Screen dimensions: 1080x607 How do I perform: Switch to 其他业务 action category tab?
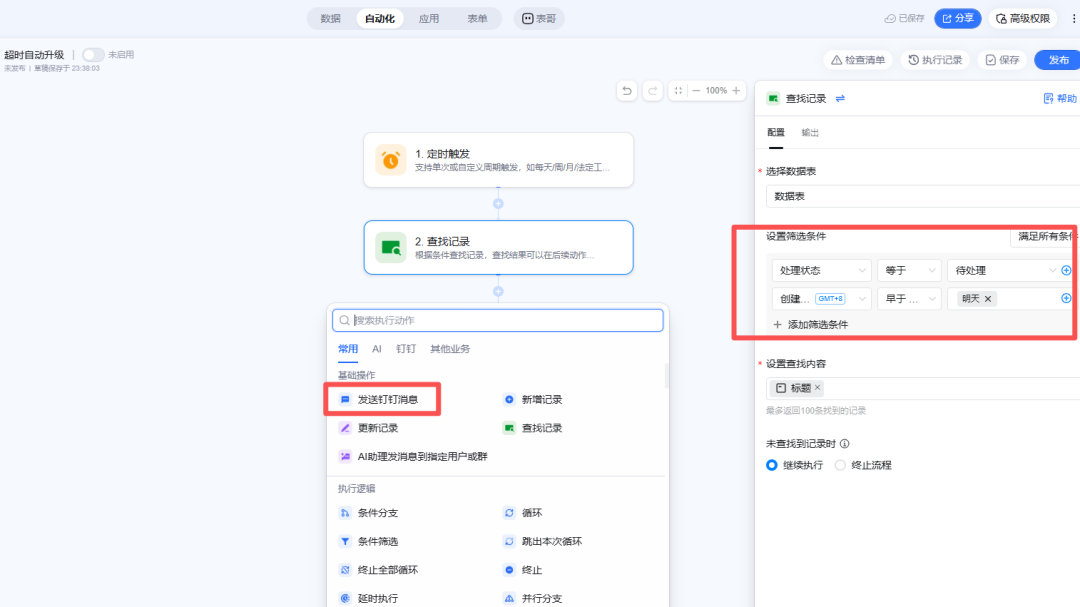[450, 349]
